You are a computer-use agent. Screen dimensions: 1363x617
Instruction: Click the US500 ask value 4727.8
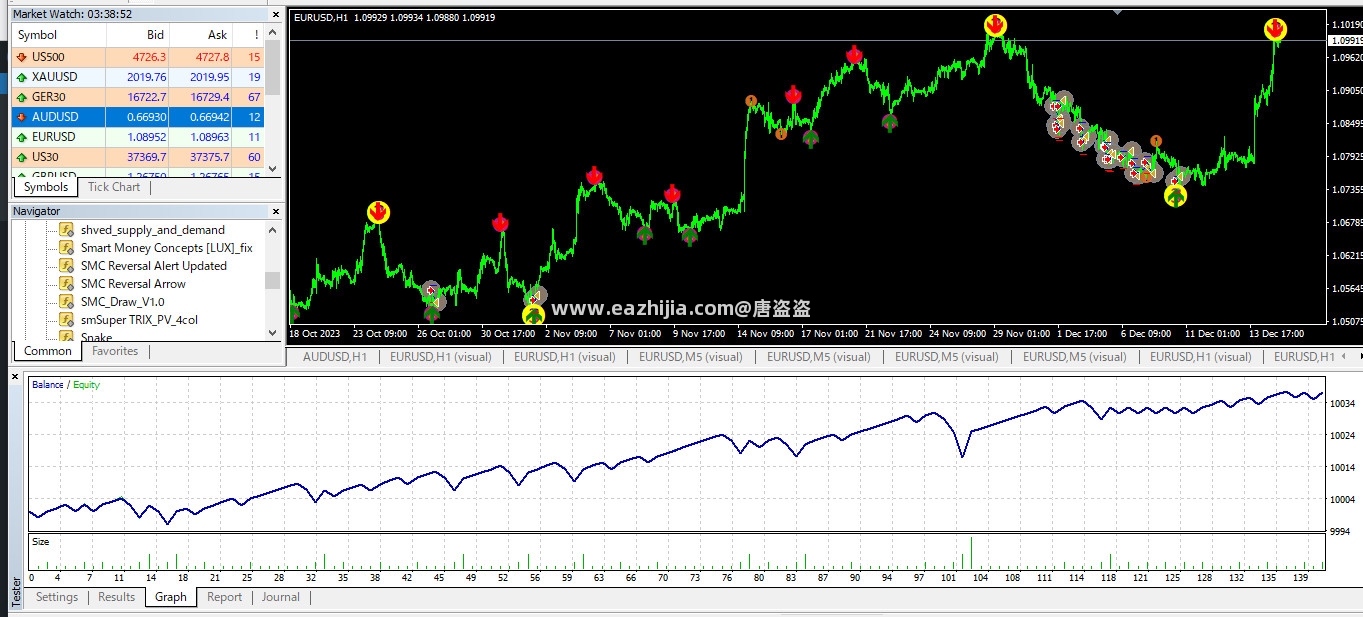pos(212,57)
